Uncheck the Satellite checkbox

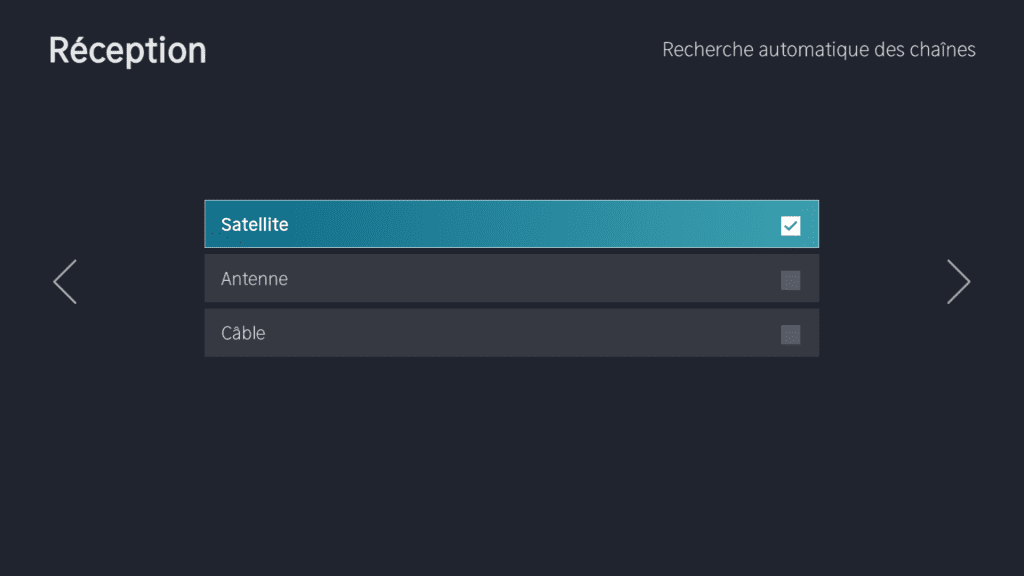(790, 226)
